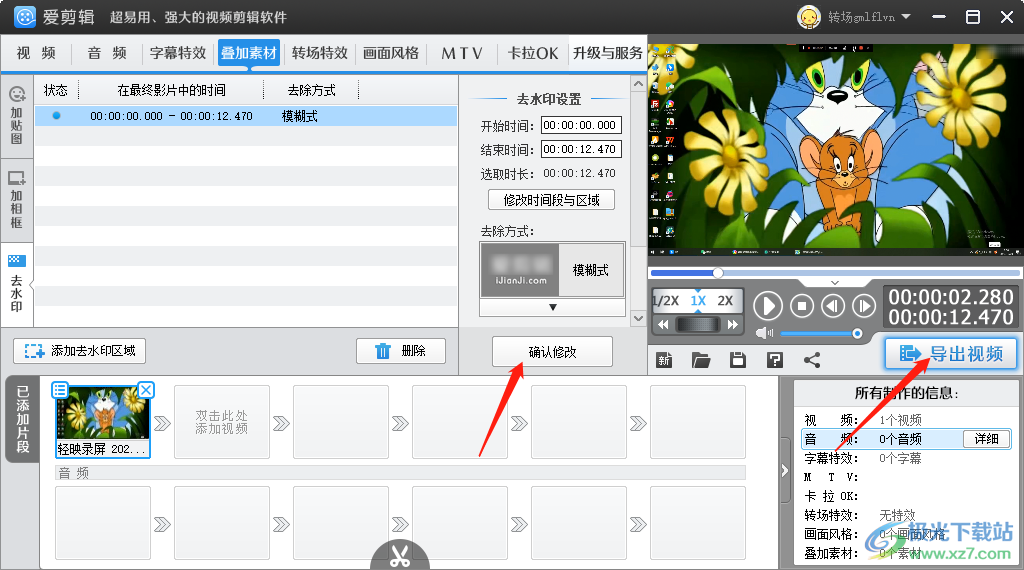Select the 加贴图 sidebar item
1024x570 pixels.
[x=16, y=116]
